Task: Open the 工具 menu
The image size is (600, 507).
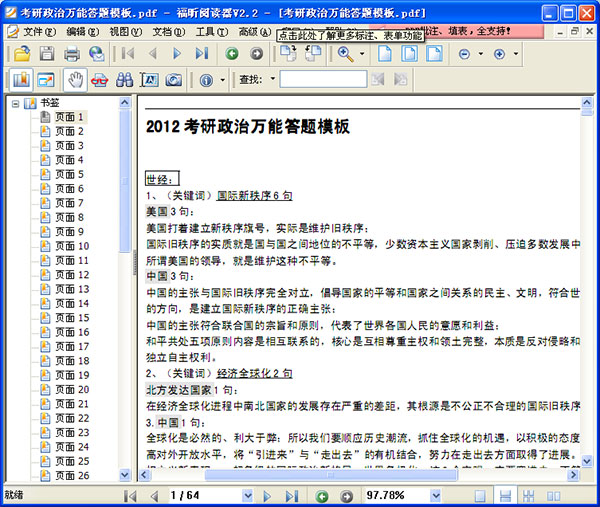Action: [x=212, y=32]
